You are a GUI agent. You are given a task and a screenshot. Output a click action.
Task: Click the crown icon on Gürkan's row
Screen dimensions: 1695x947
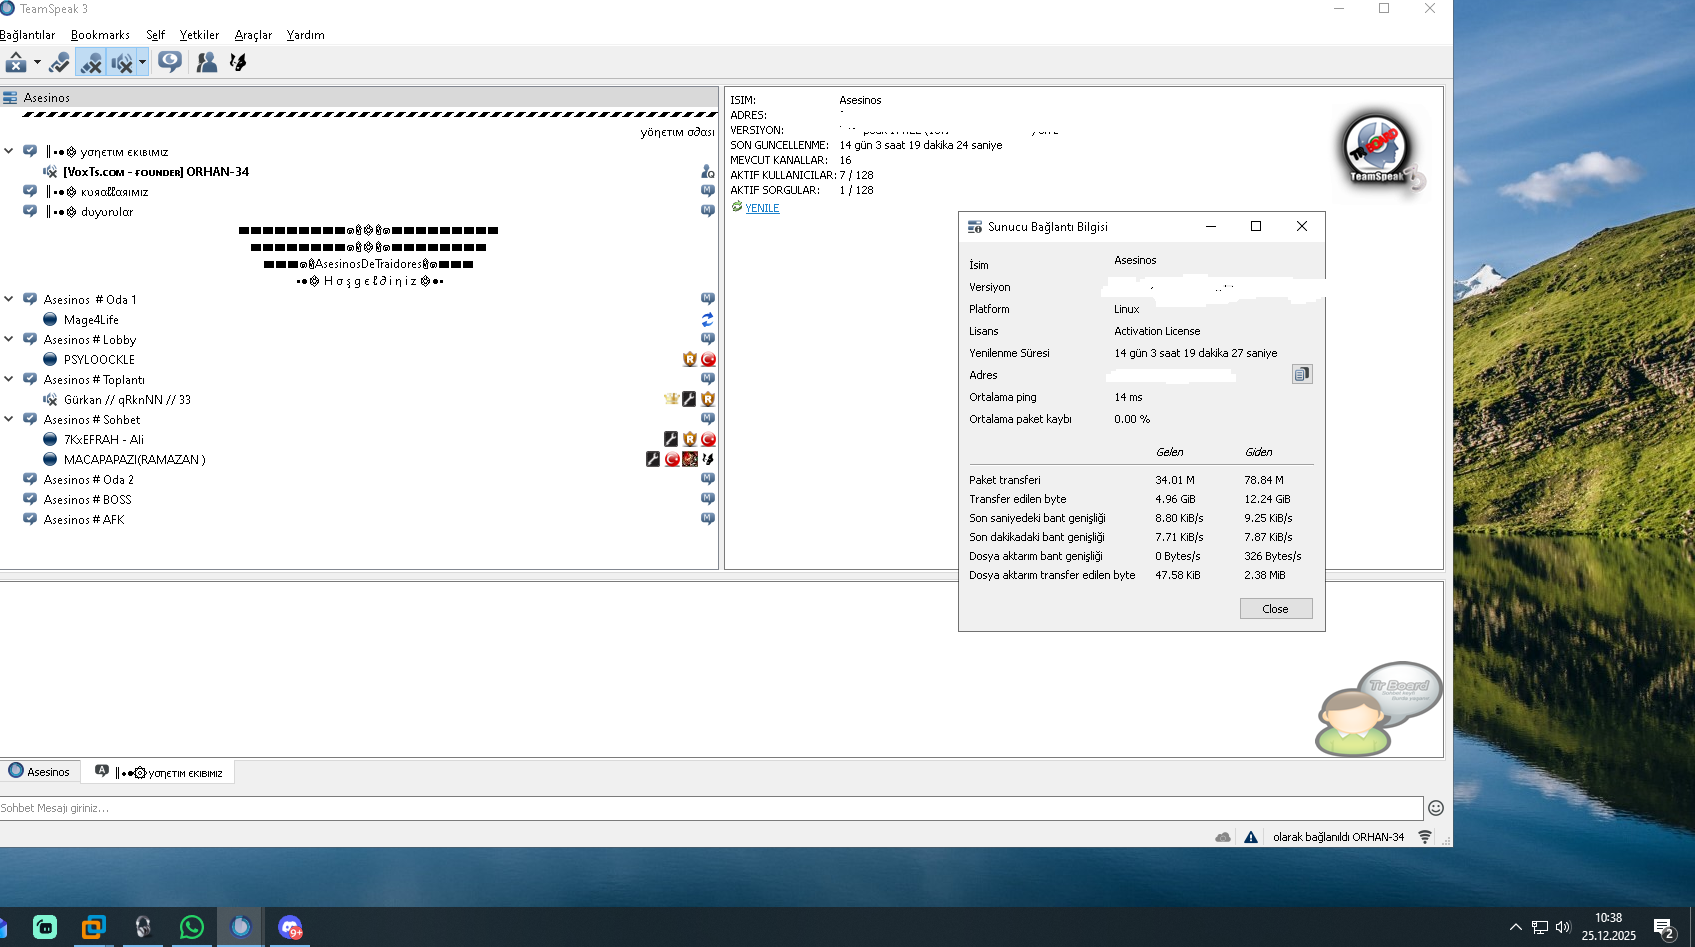point(671,399)
